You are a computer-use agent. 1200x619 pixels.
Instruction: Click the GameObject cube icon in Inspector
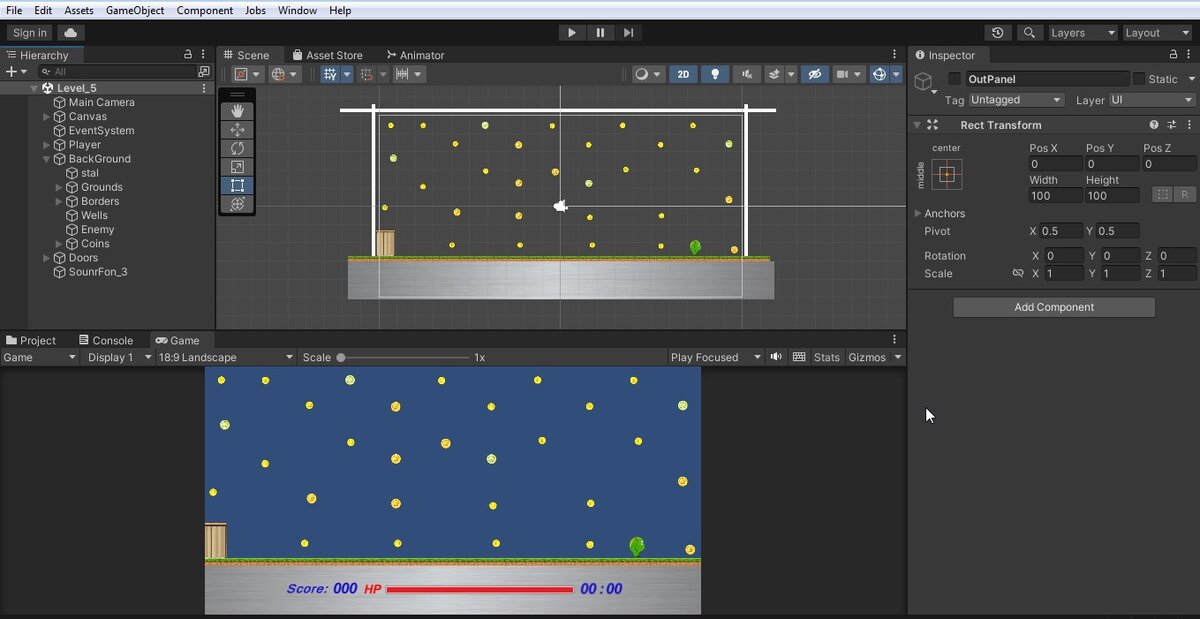tap(923, 80)
